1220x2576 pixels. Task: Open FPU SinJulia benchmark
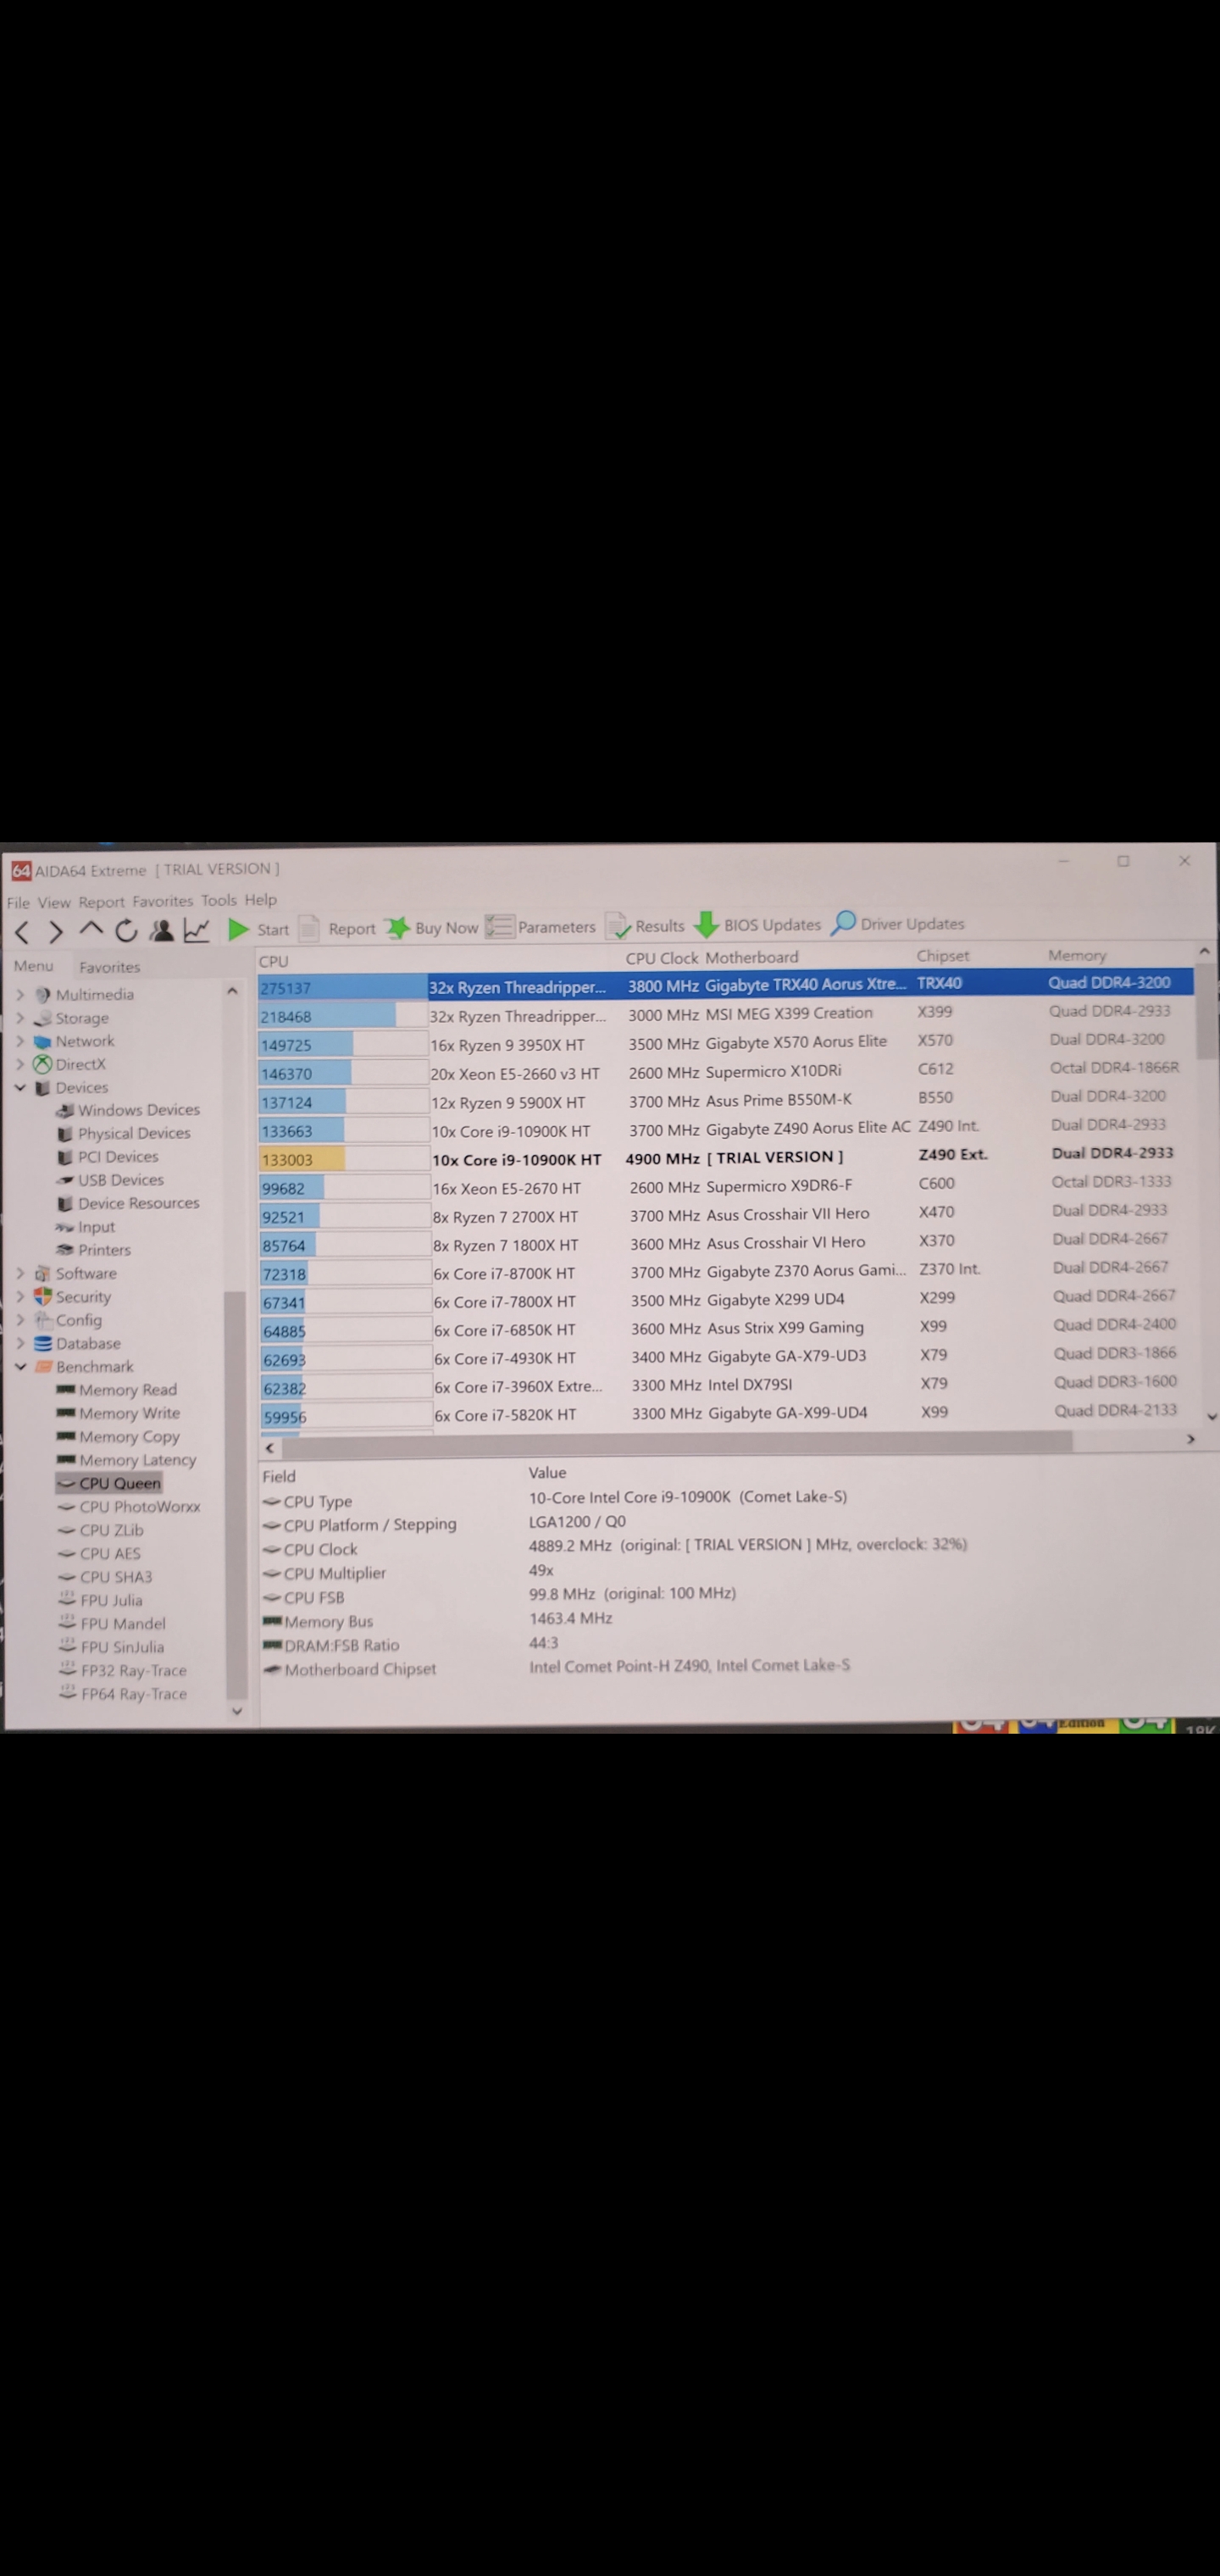pos(111,1647)
